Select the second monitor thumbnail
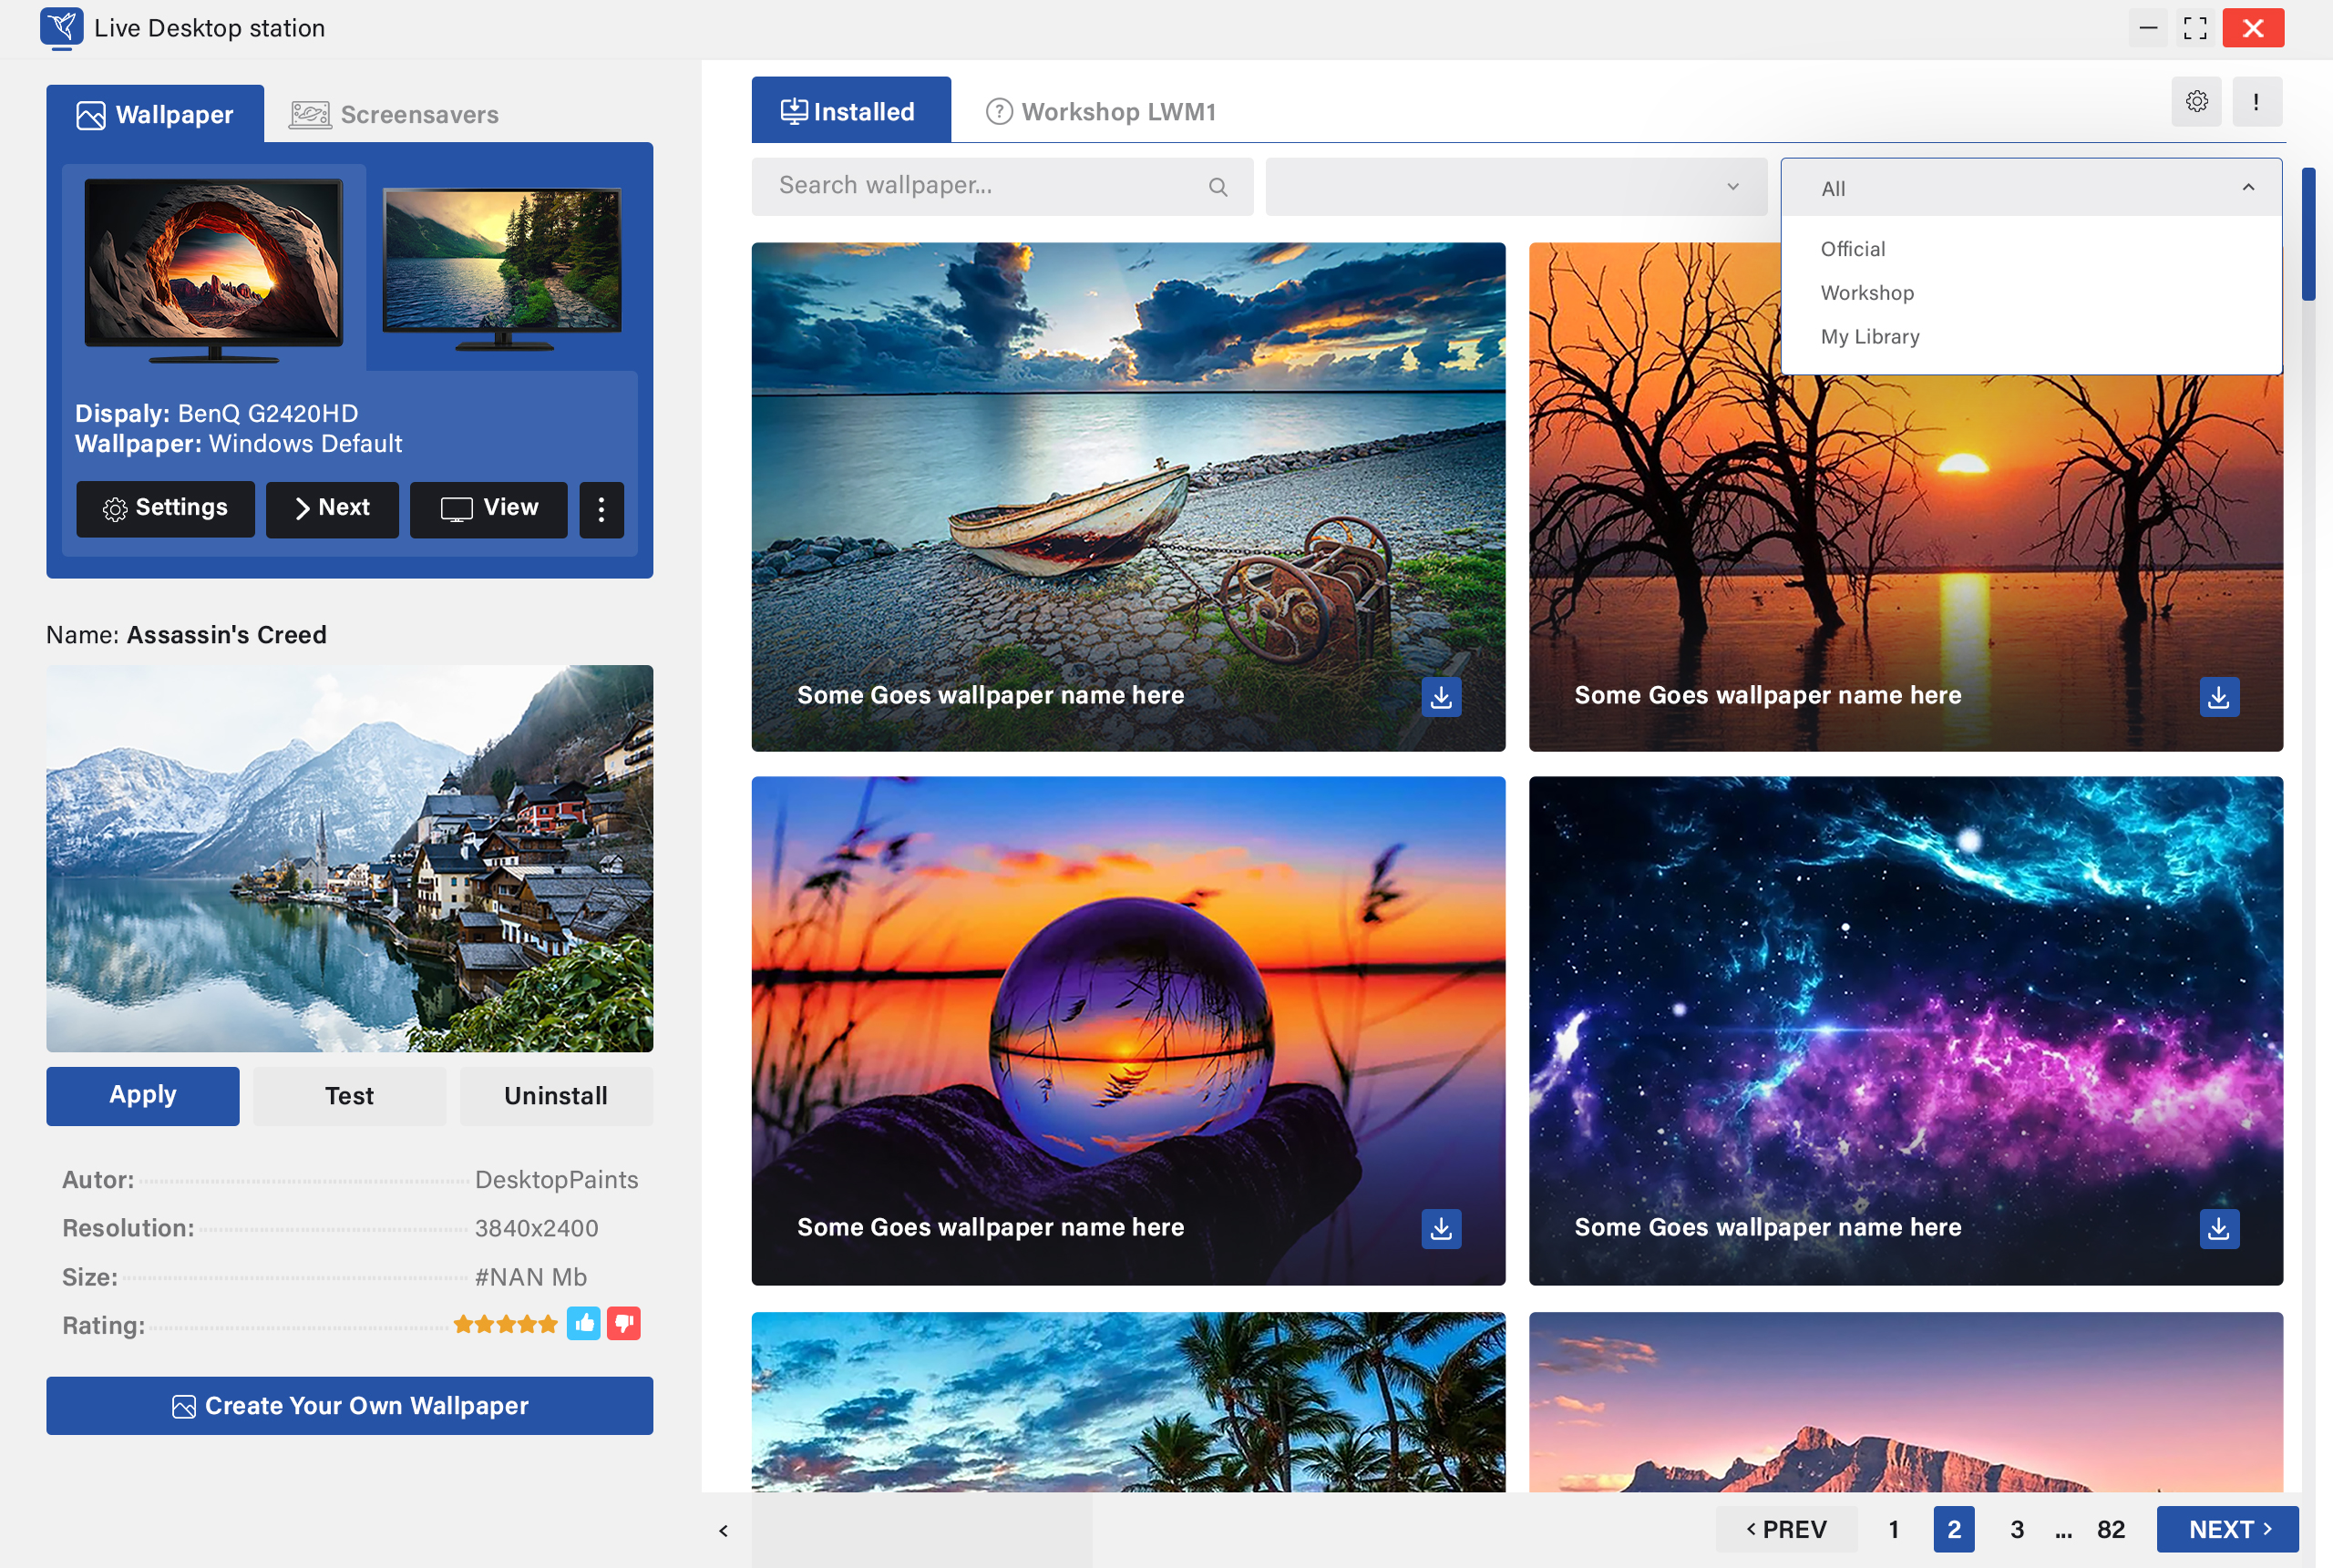Image resolution: width=2333 pixels, height=1568 pixels. tap(501, 265)
